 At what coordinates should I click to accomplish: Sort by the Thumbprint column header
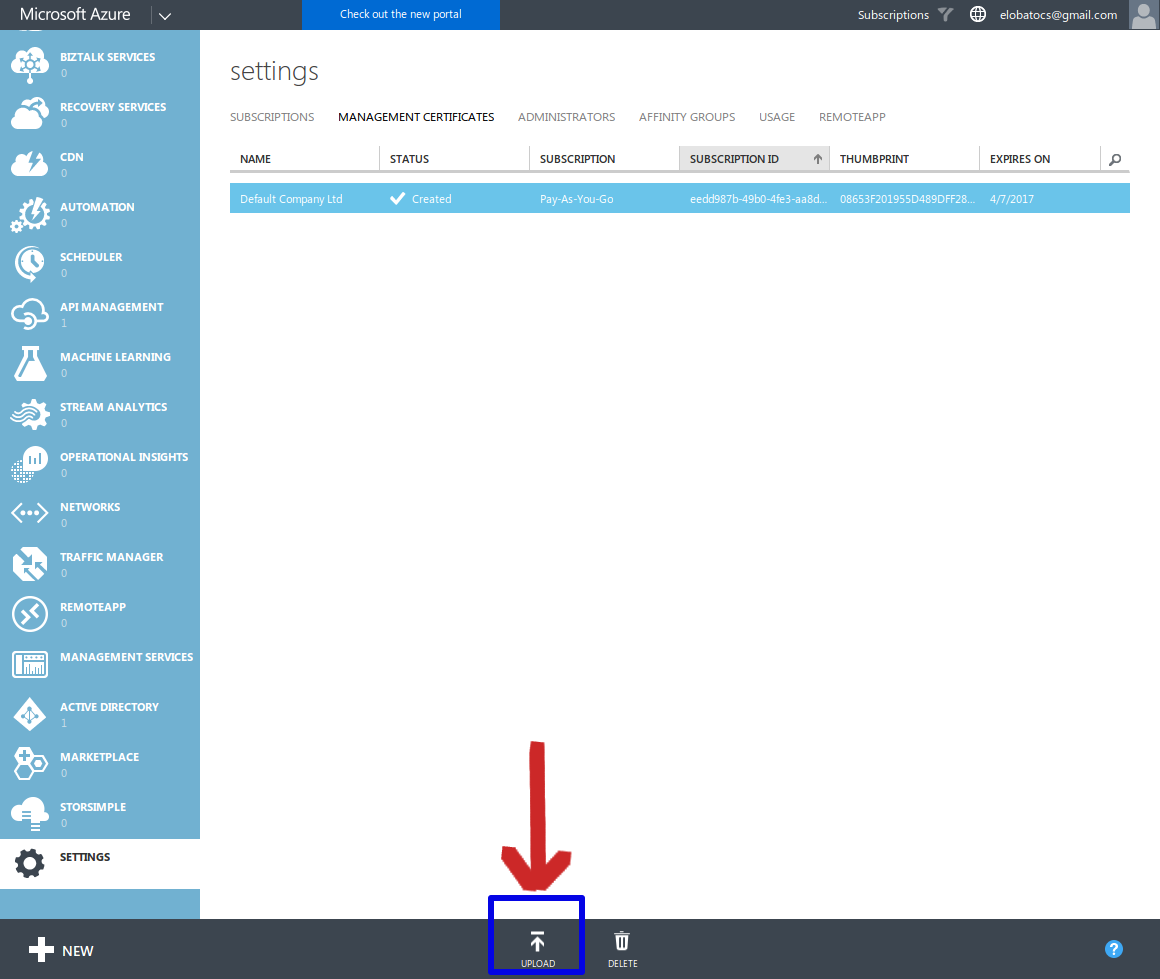904,159
